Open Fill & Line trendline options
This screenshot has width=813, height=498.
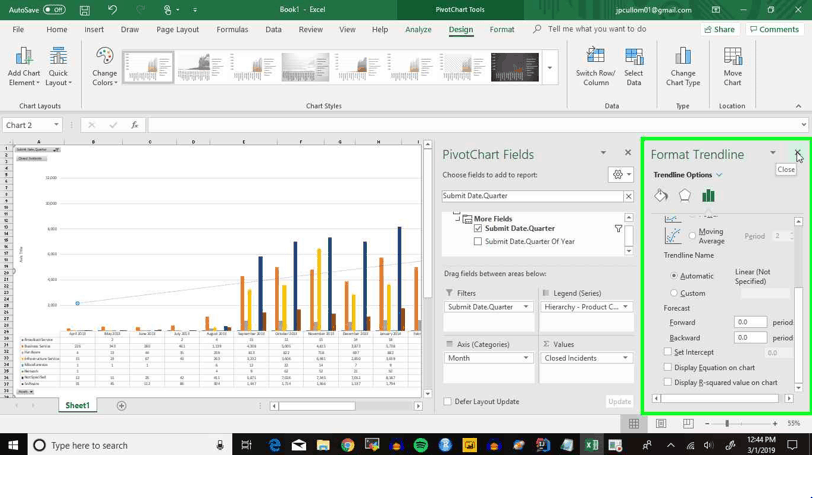click(661, 196)
